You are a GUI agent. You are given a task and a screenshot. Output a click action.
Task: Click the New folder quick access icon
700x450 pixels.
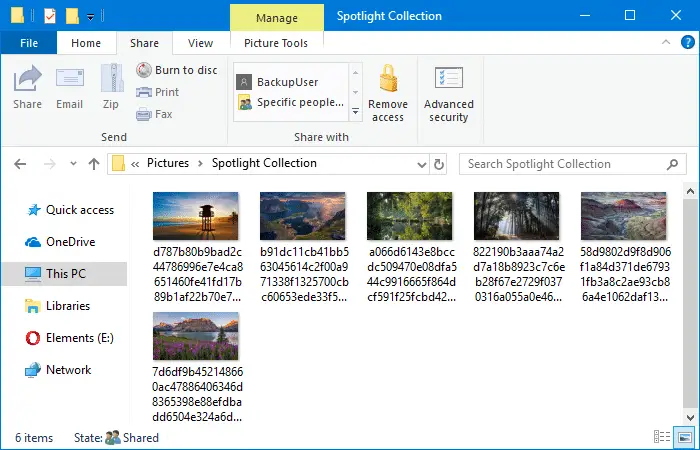coord(72,16)
